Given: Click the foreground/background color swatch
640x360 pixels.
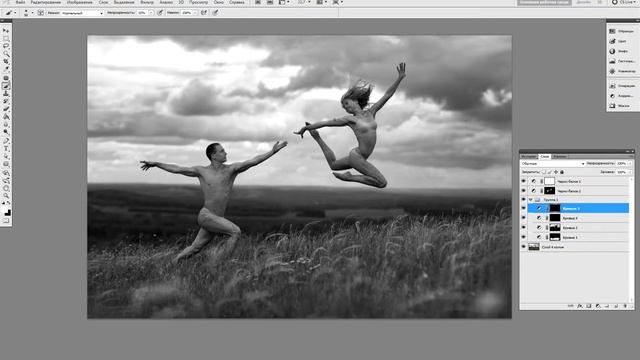Looking at the screenshot, I should click(x=7, y=211).
